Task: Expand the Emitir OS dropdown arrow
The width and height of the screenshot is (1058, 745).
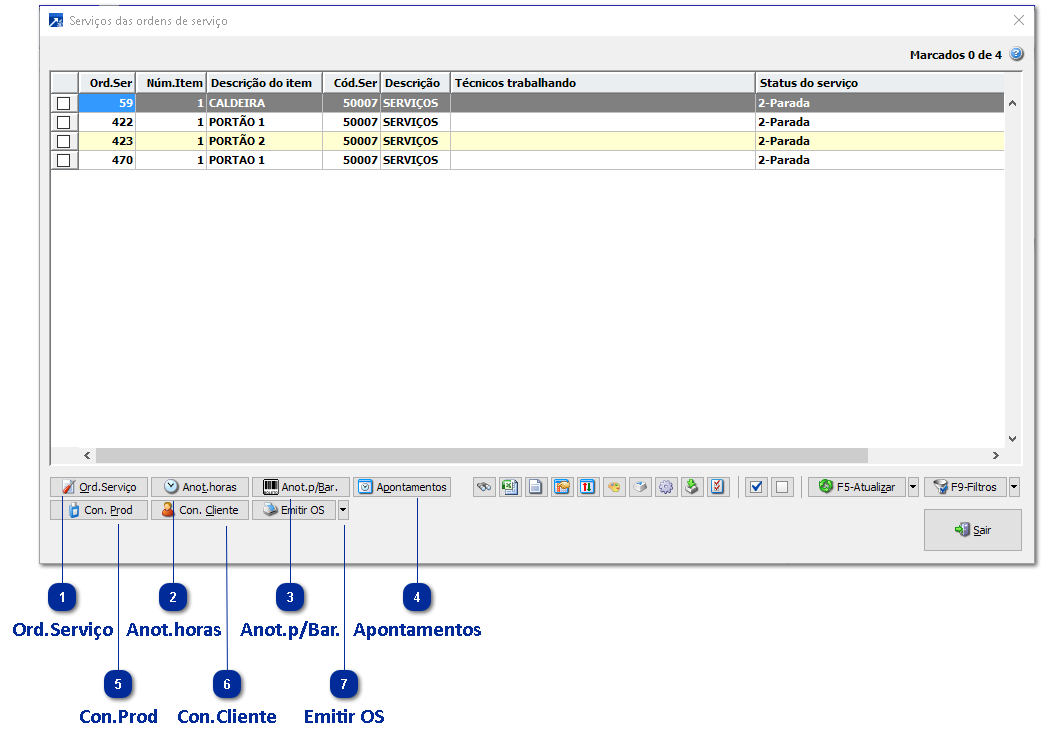Action: (343, 510)
